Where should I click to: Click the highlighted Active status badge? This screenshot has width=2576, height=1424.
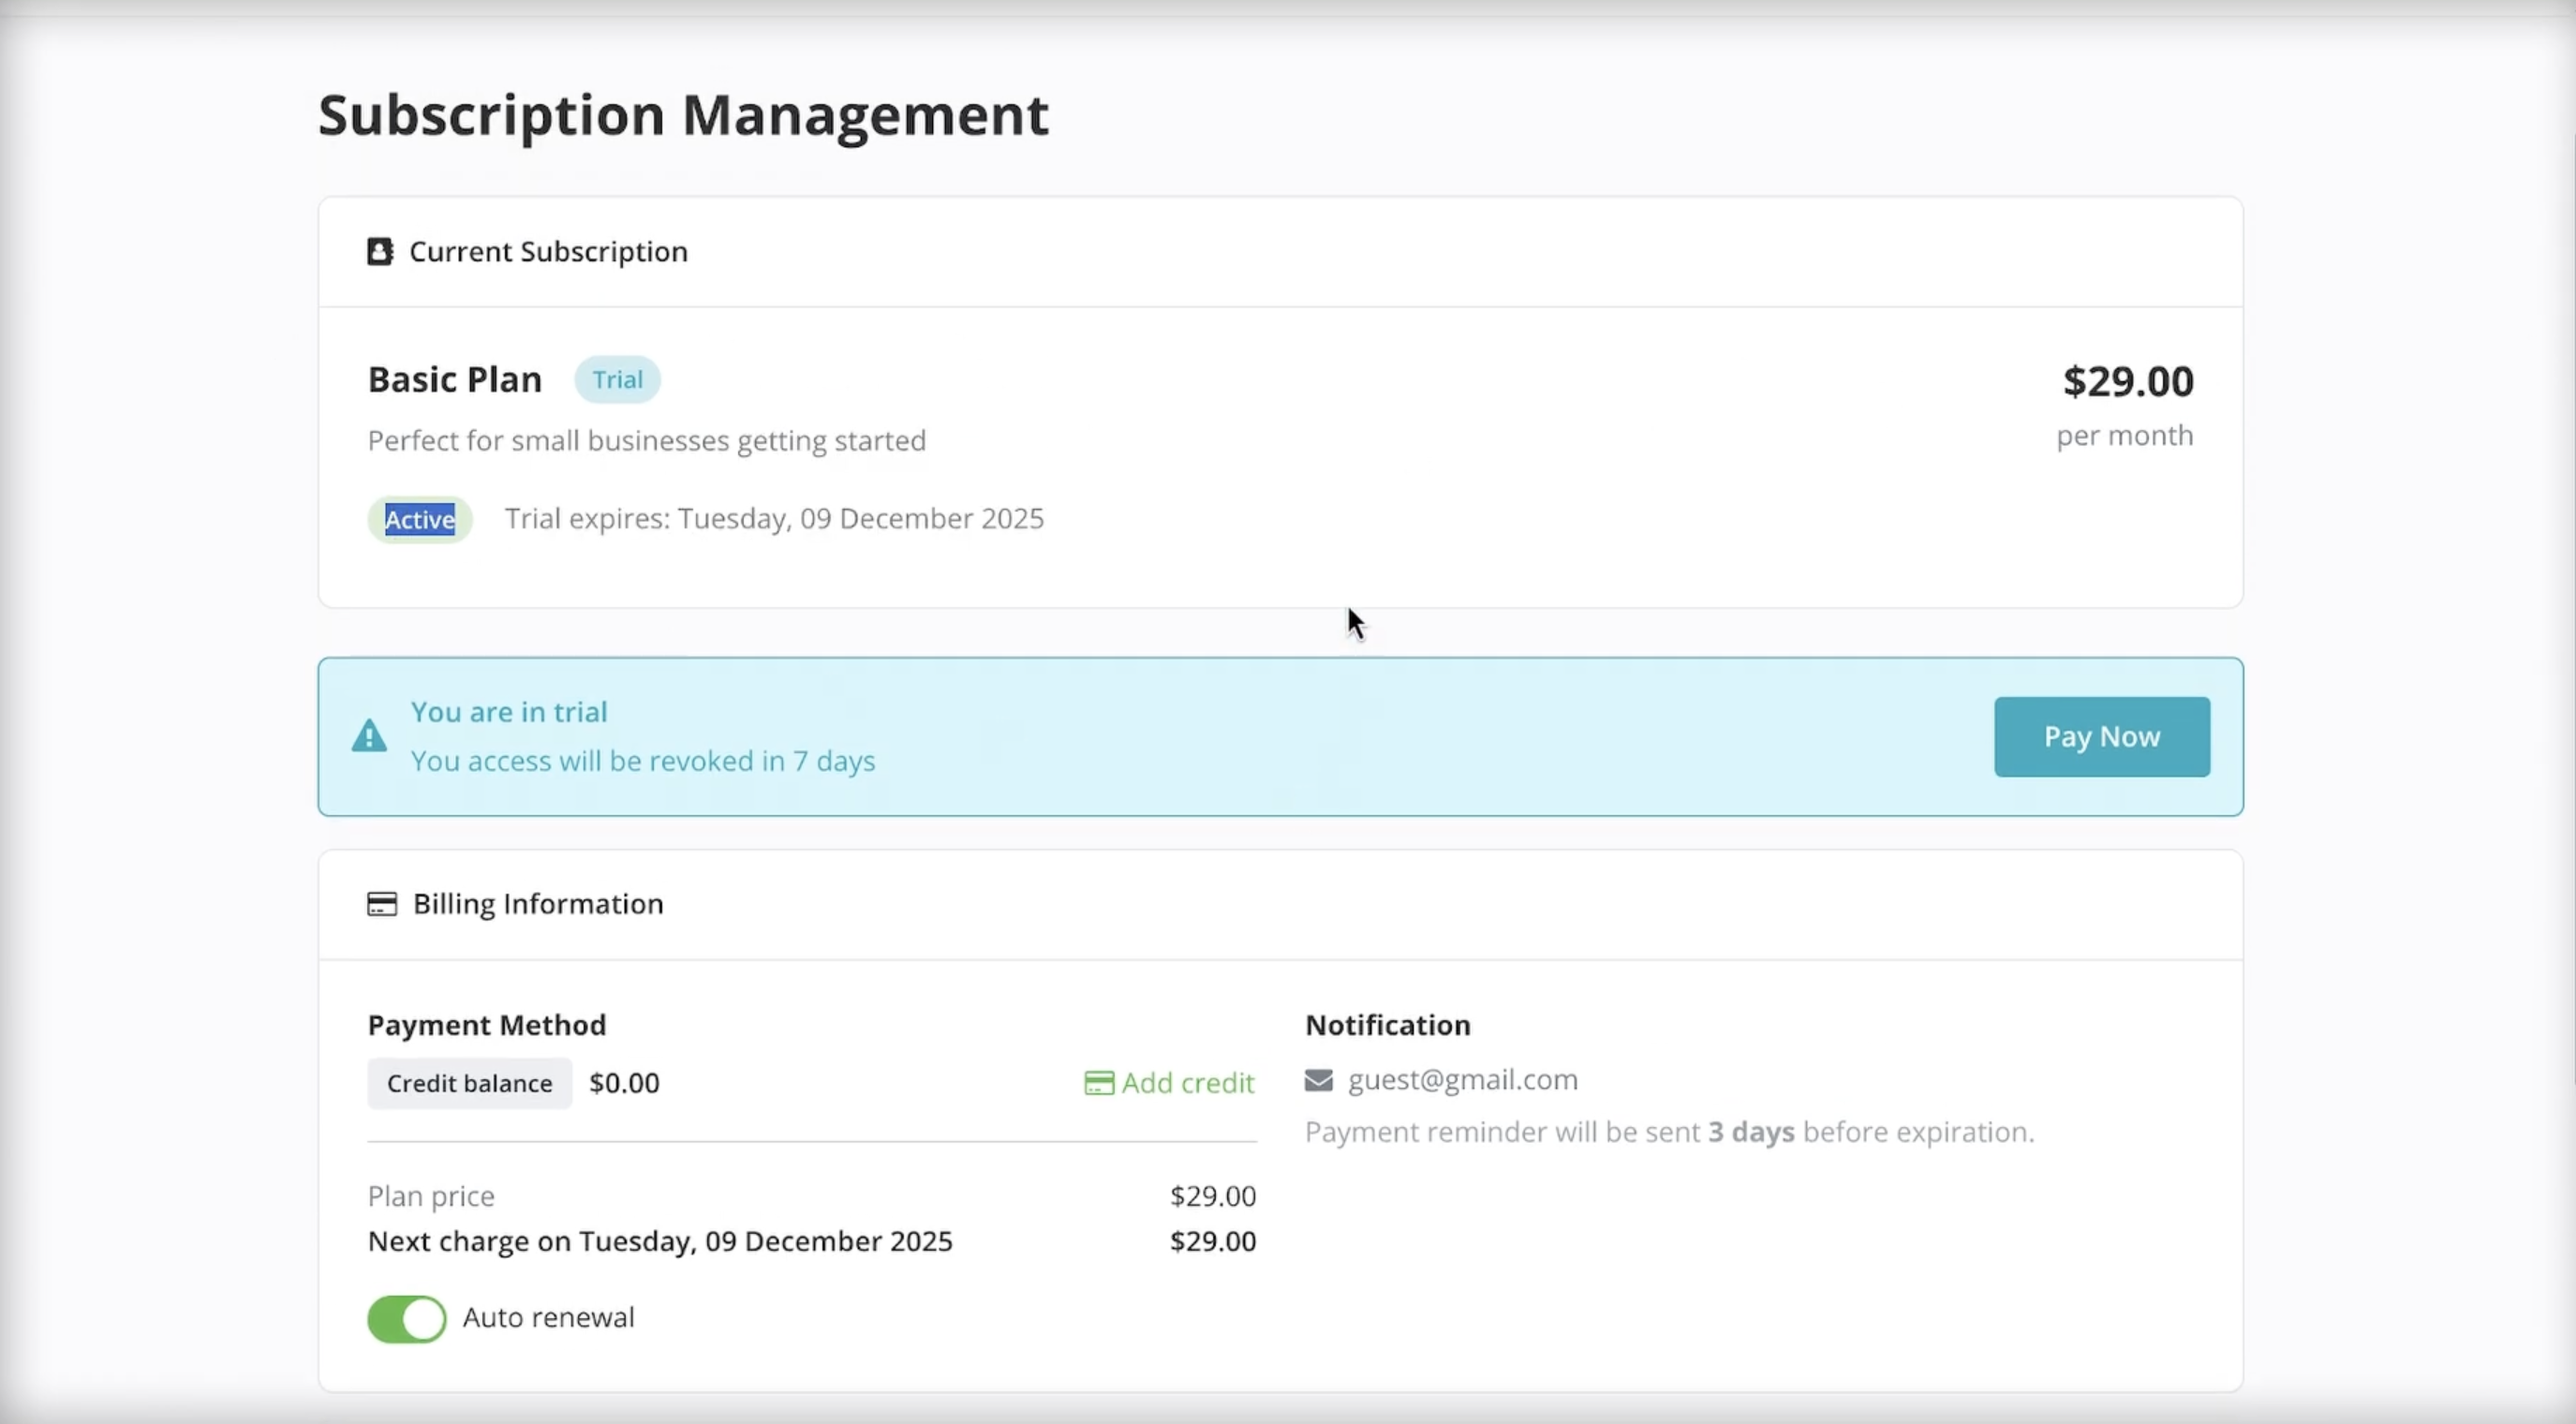pyautogui.click(x=420, y=519)
